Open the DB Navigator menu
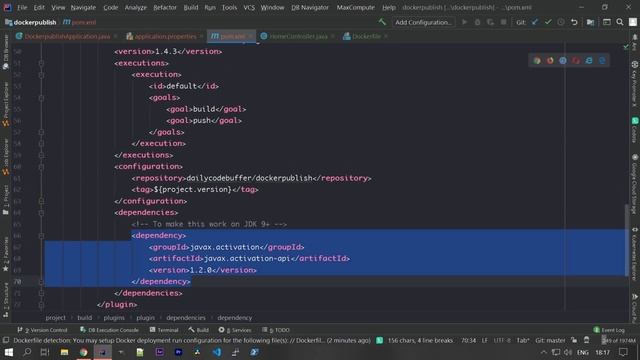Viewport: 640px width, 360px height. point(310,7)
